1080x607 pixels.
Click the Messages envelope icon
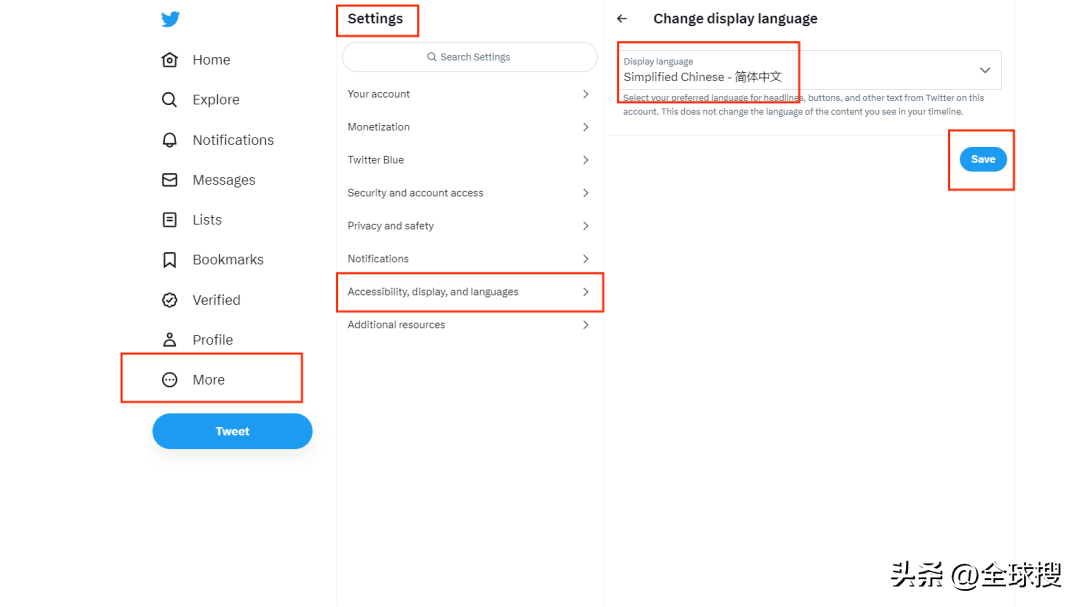[x=170, y=180]
